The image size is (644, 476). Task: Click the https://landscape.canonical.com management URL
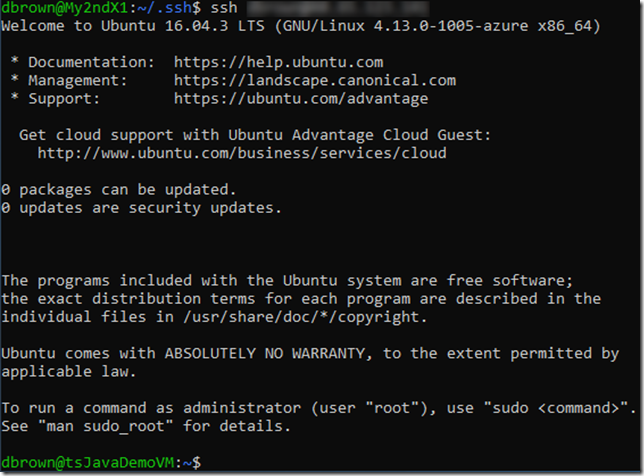tap(315, 80)
